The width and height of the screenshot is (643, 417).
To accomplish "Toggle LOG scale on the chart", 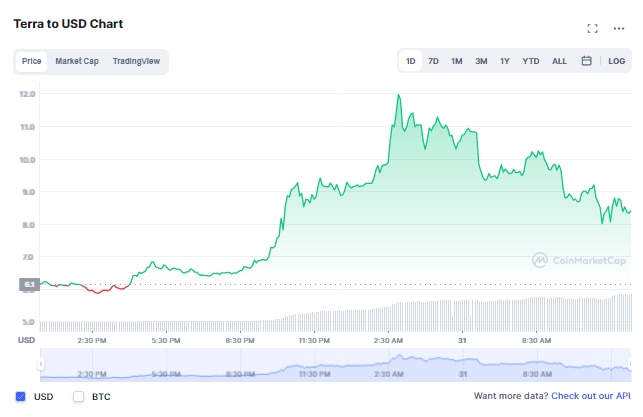I will coord(617,61).
